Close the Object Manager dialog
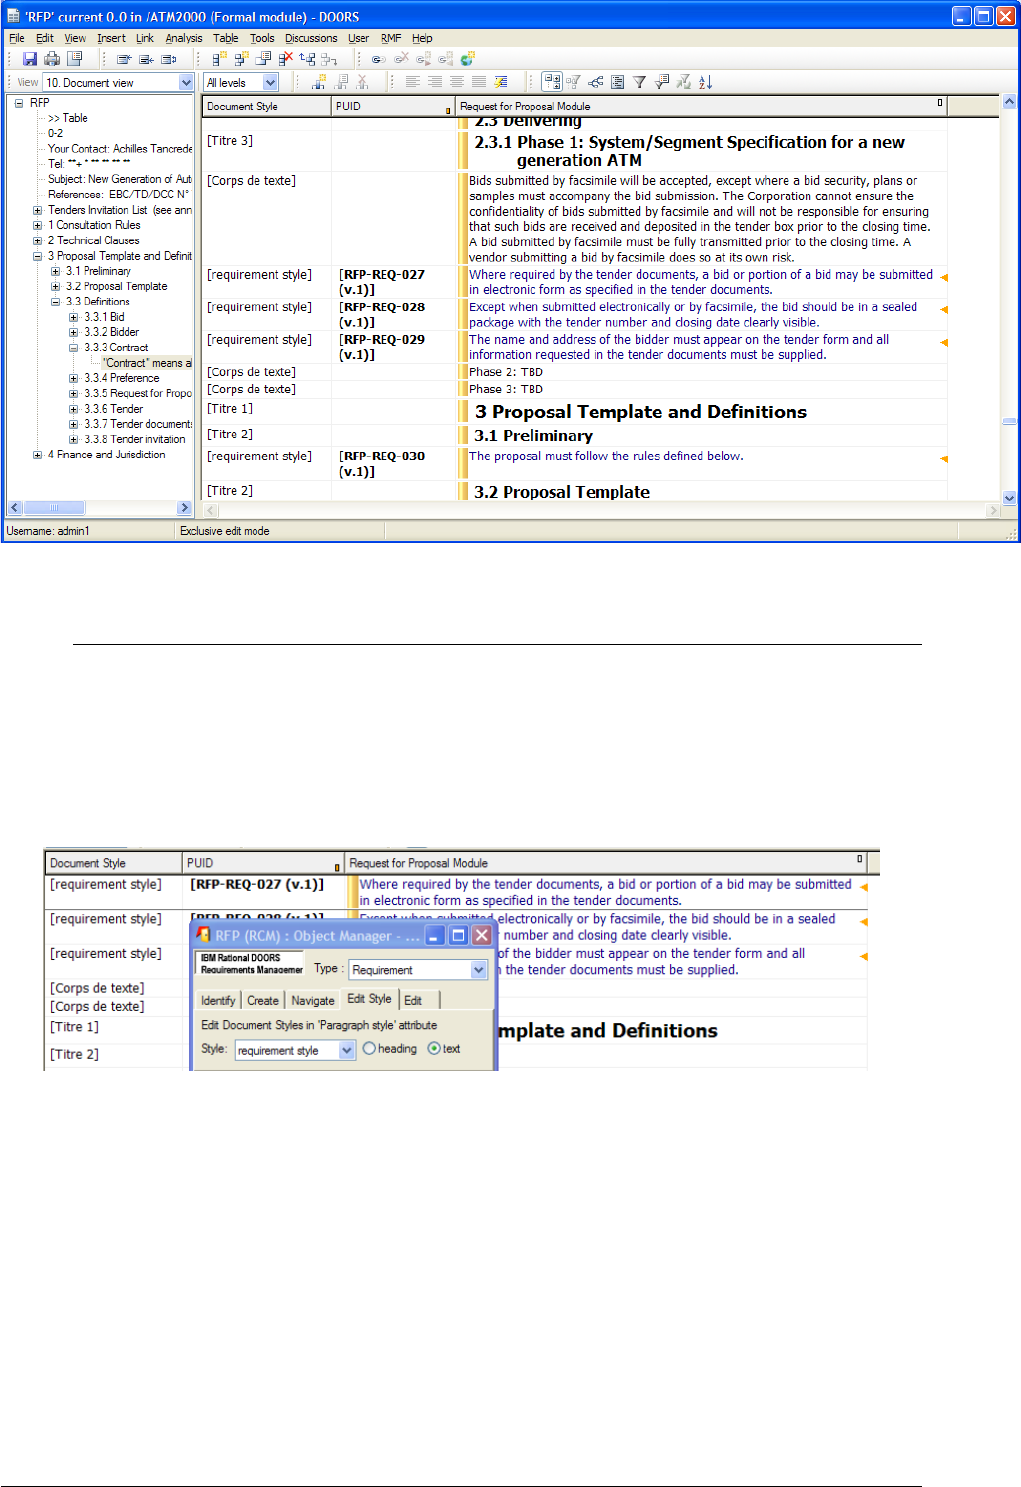The height and width of the screenshot is (1487, 1021). point(481,935)
